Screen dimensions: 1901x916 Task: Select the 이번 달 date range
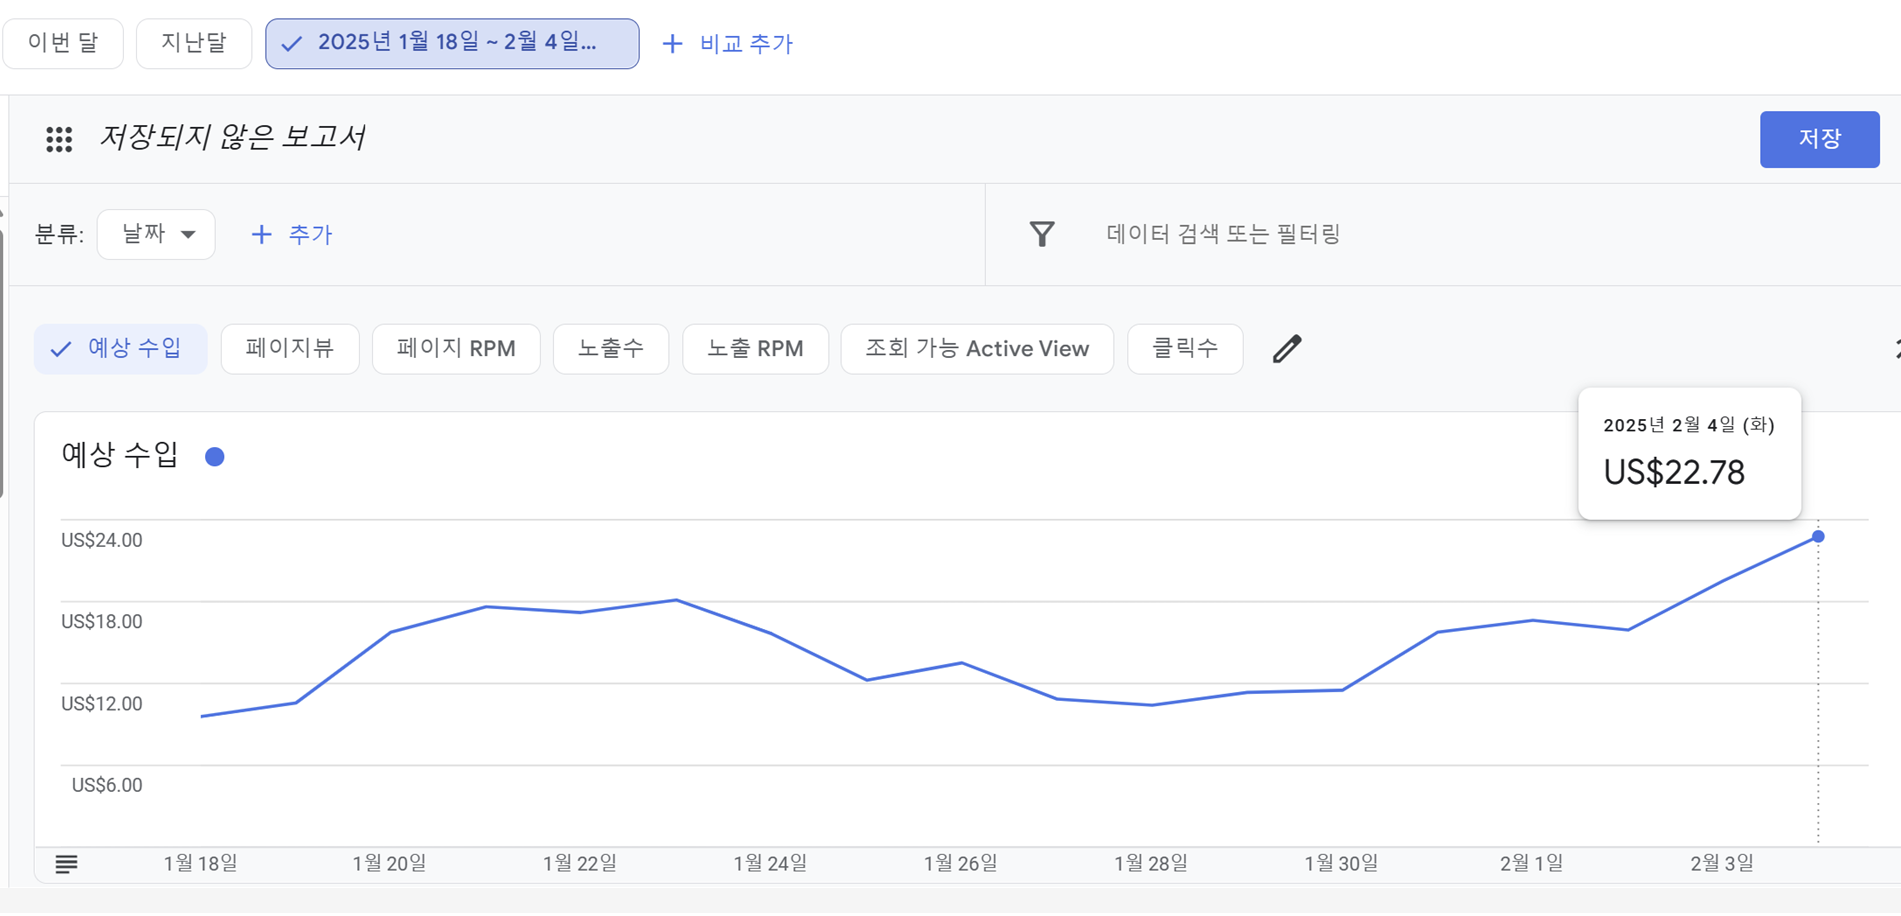63,43
